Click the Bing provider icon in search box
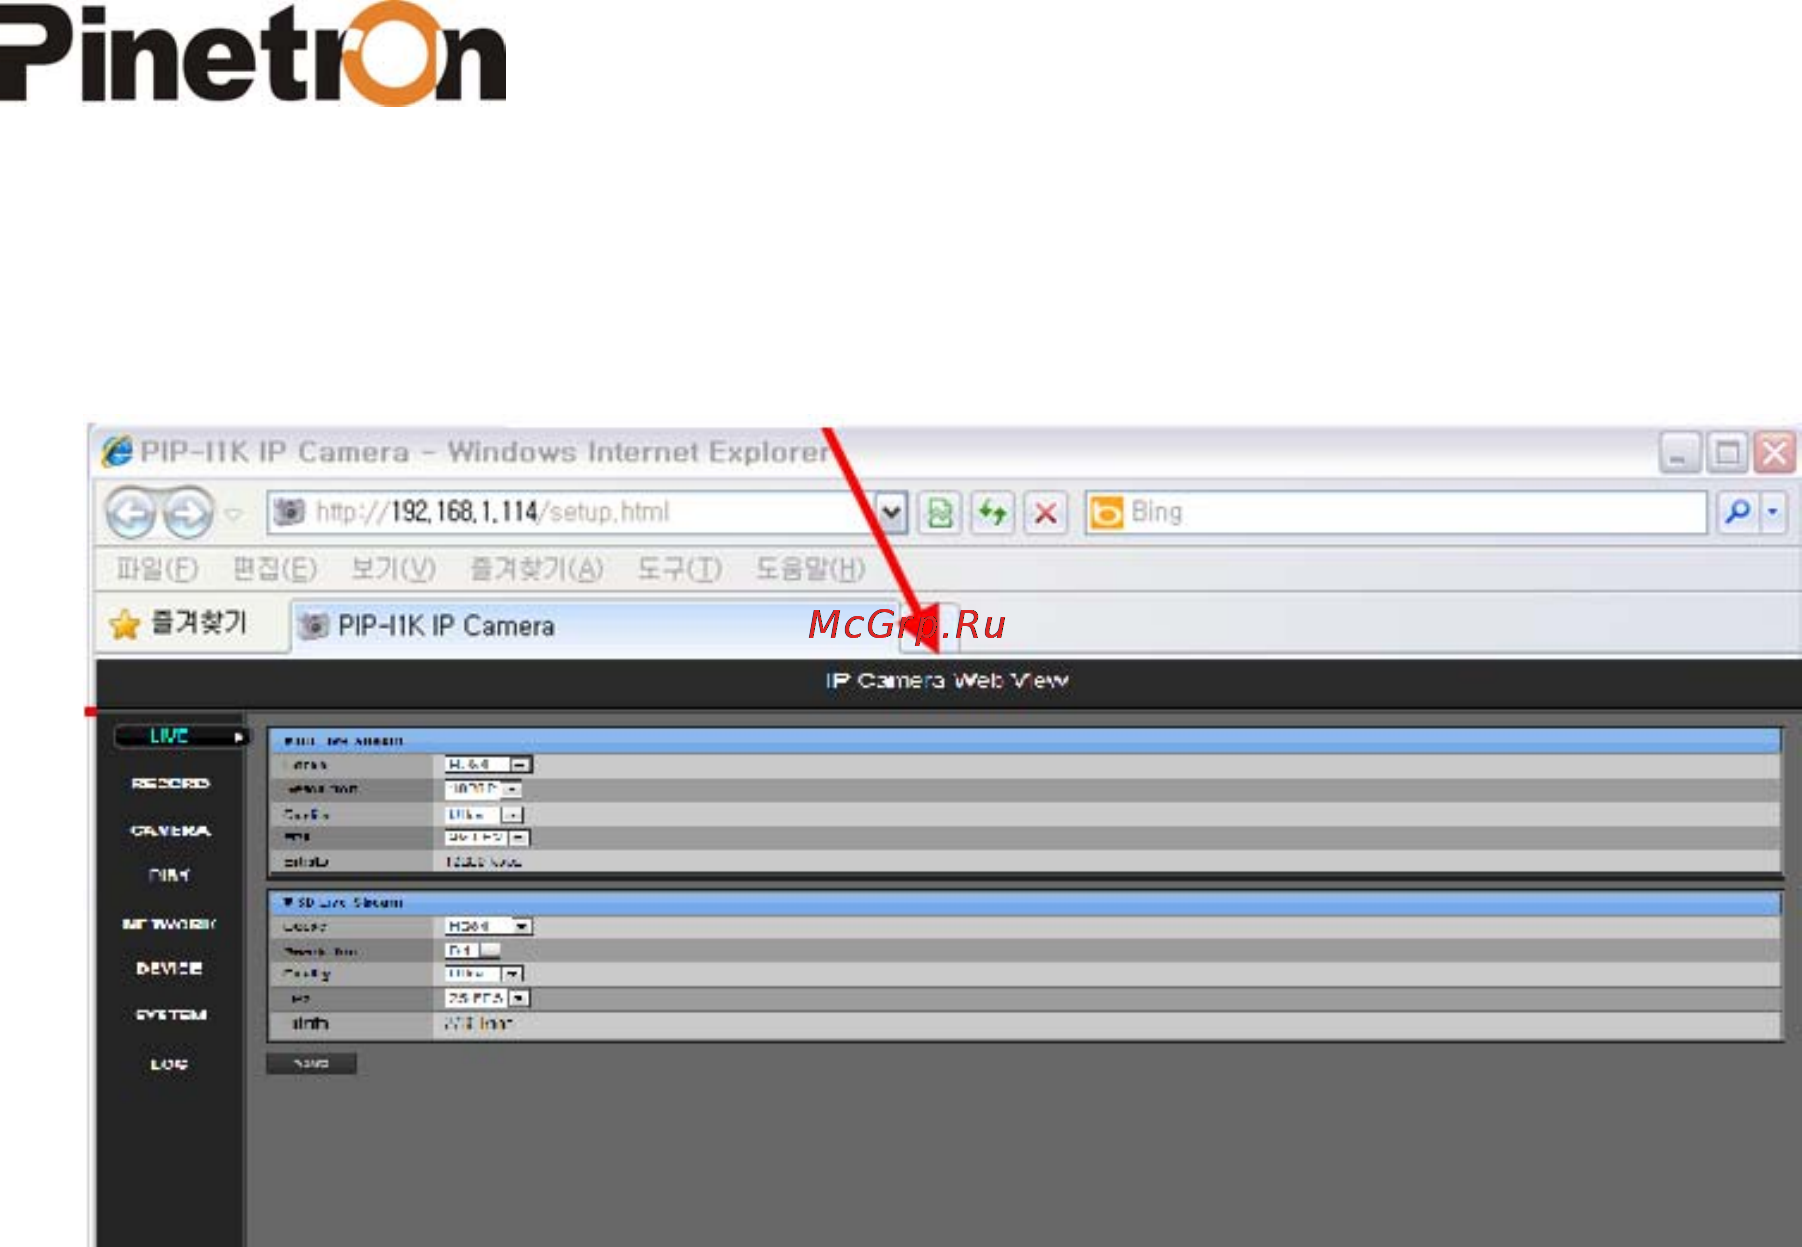Viewport: 1802px width, 1247px height. (x=1106, y=513)
